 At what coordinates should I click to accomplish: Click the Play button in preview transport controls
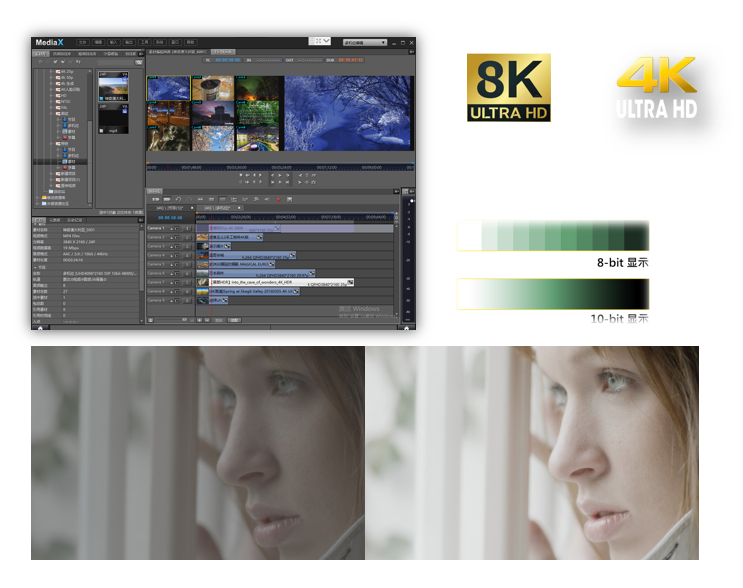point(279,175)
